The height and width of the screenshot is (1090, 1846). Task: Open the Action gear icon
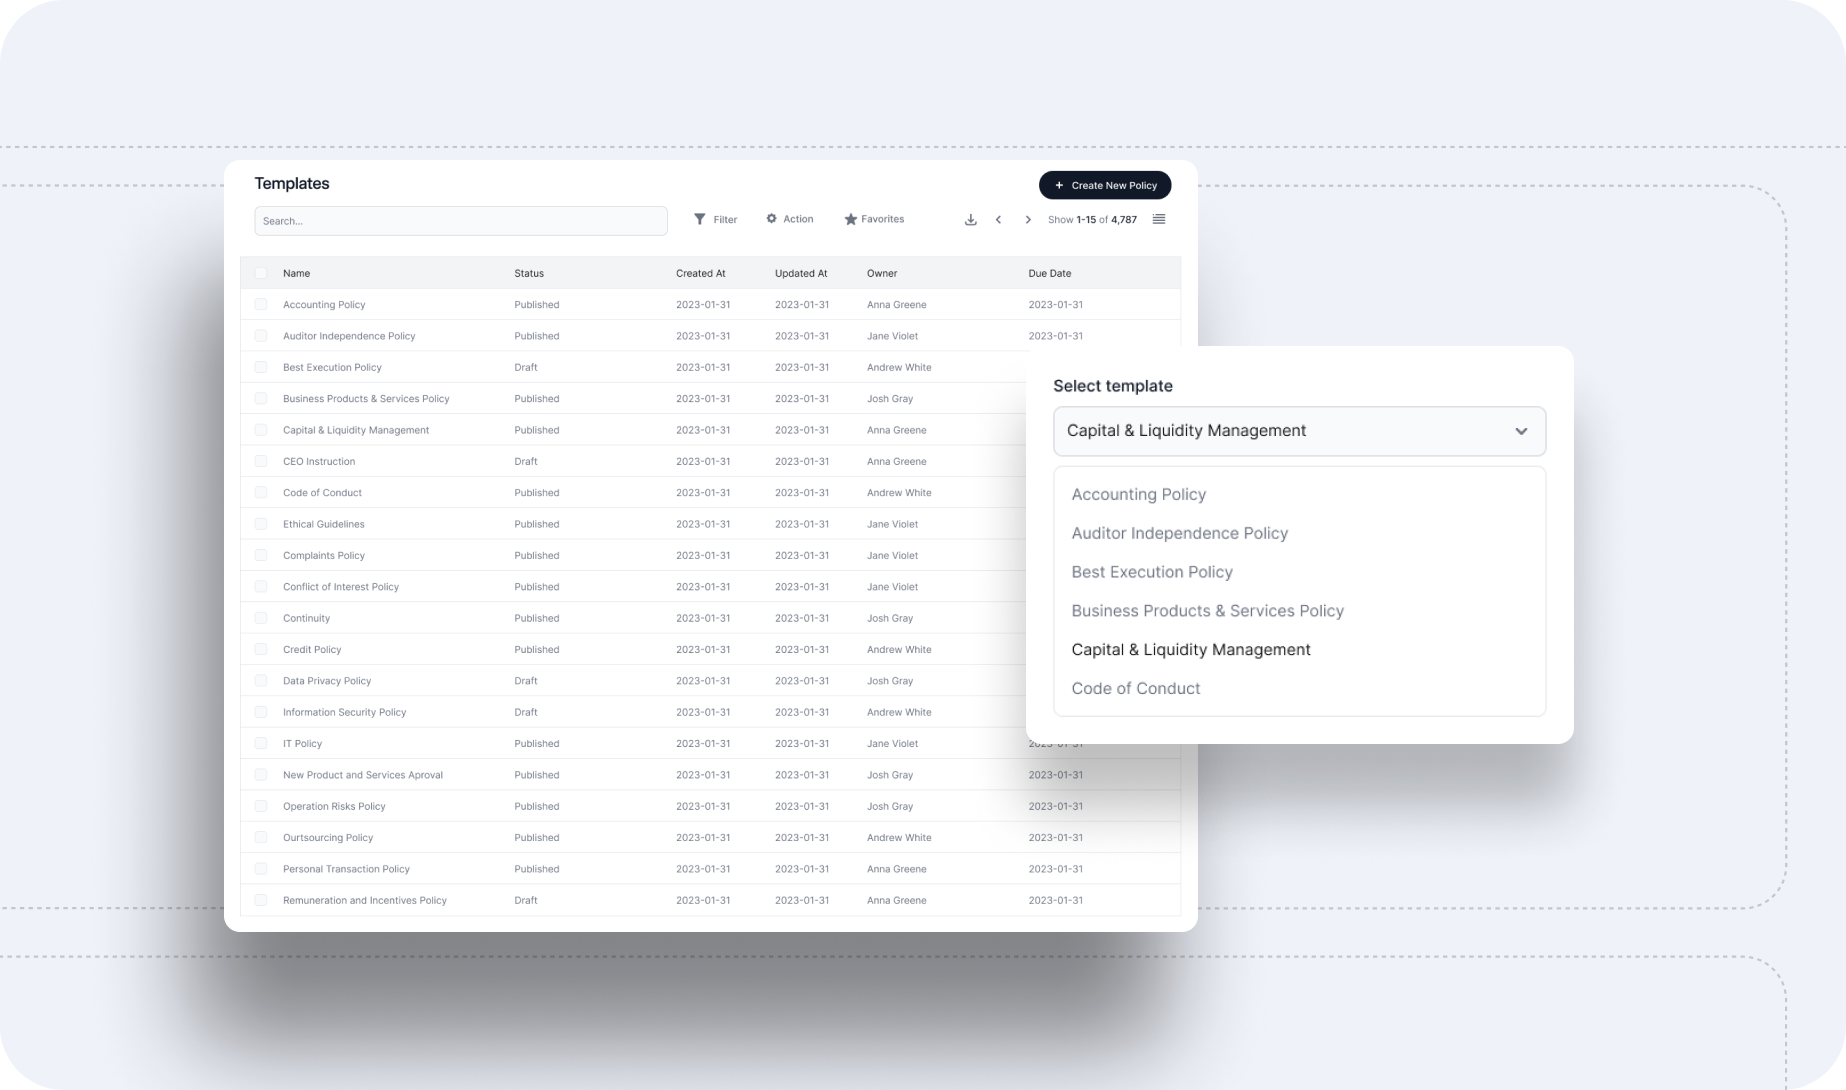click(x=772, y=219)
